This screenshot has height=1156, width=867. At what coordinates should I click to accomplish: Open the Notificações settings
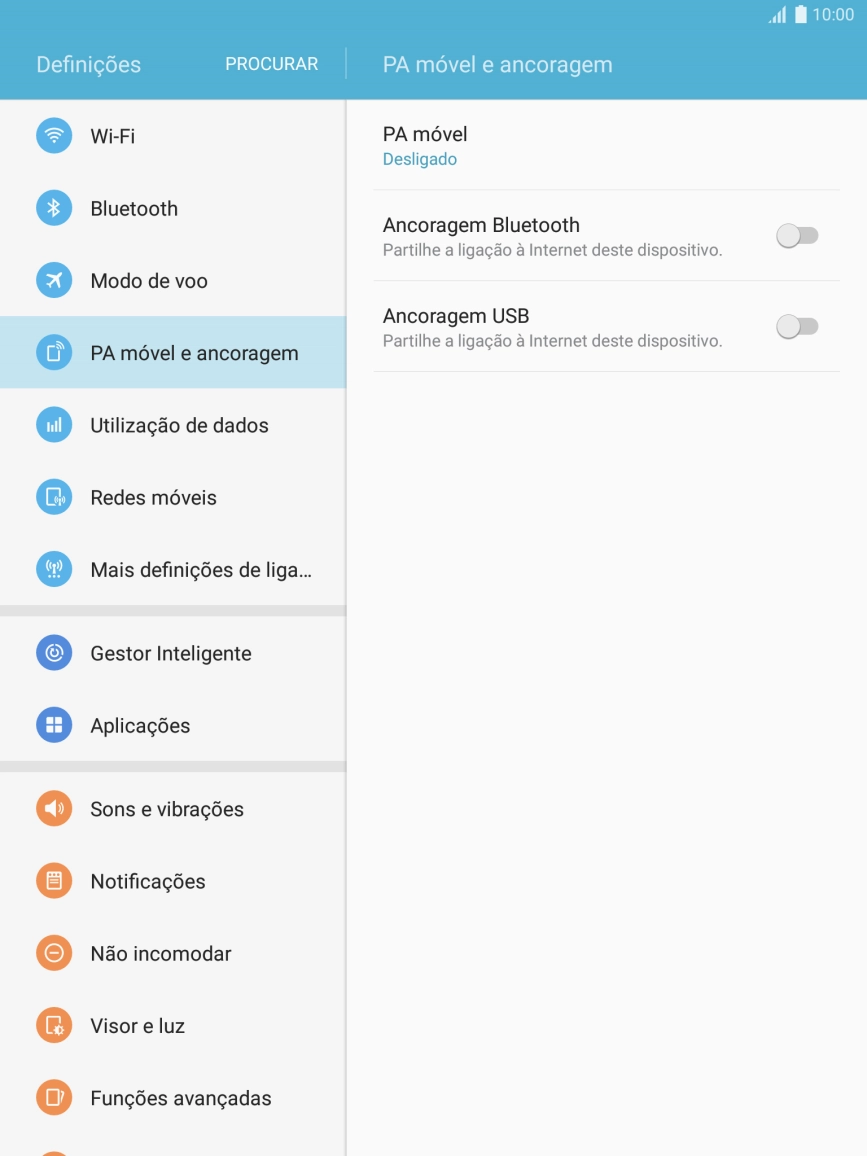click(x=173, y=881)
